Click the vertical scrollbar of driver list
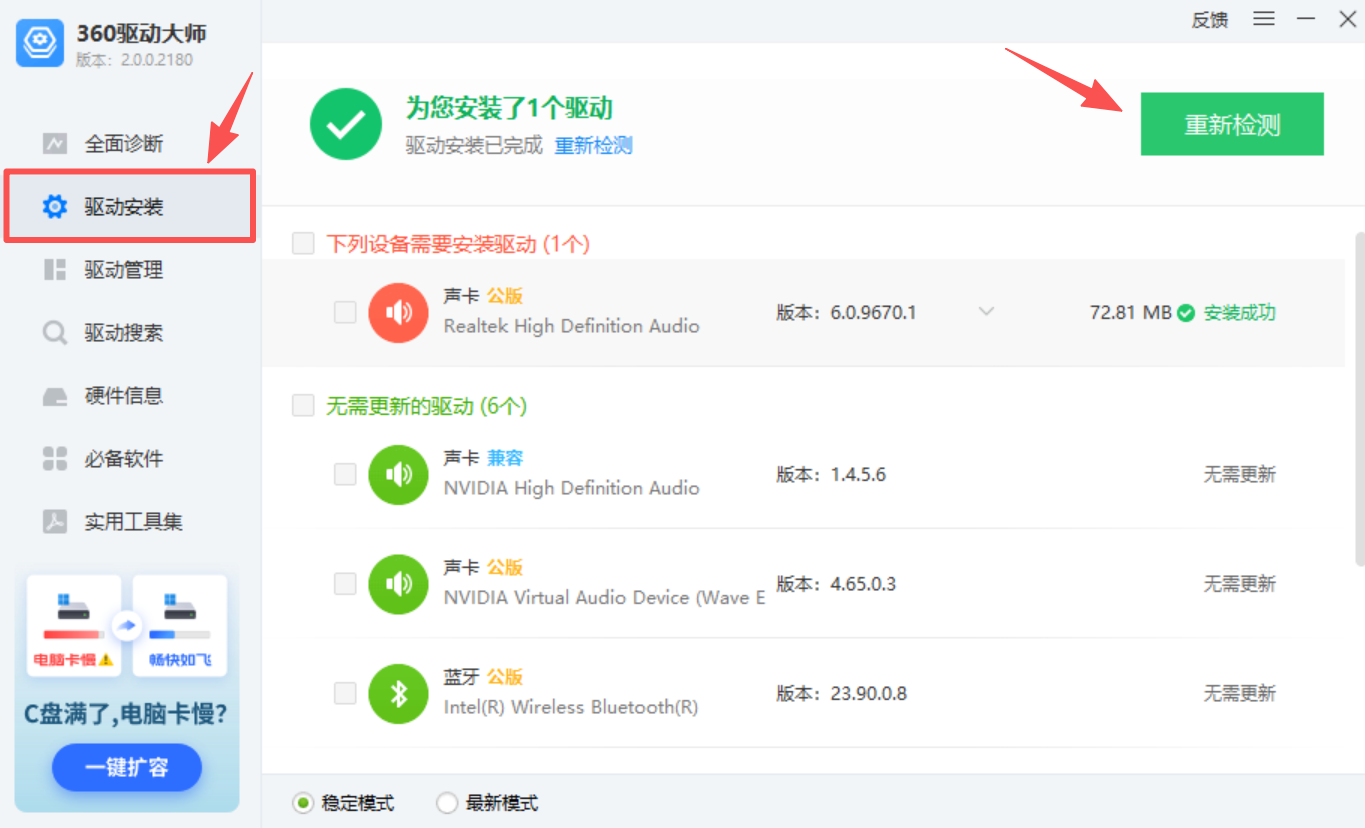The height and width of the screenshot is (828, 1365). tap(1358, 400)
